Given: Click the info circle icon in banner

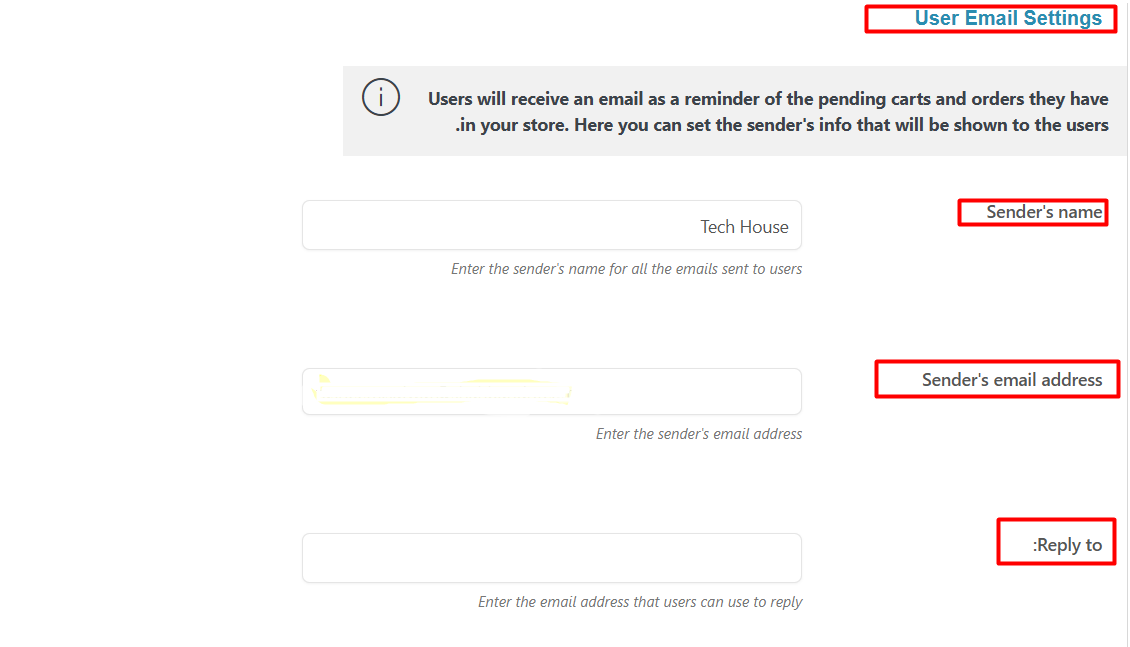Looking at the screenshot, I should pyautogui.click(x=381, y=98).
